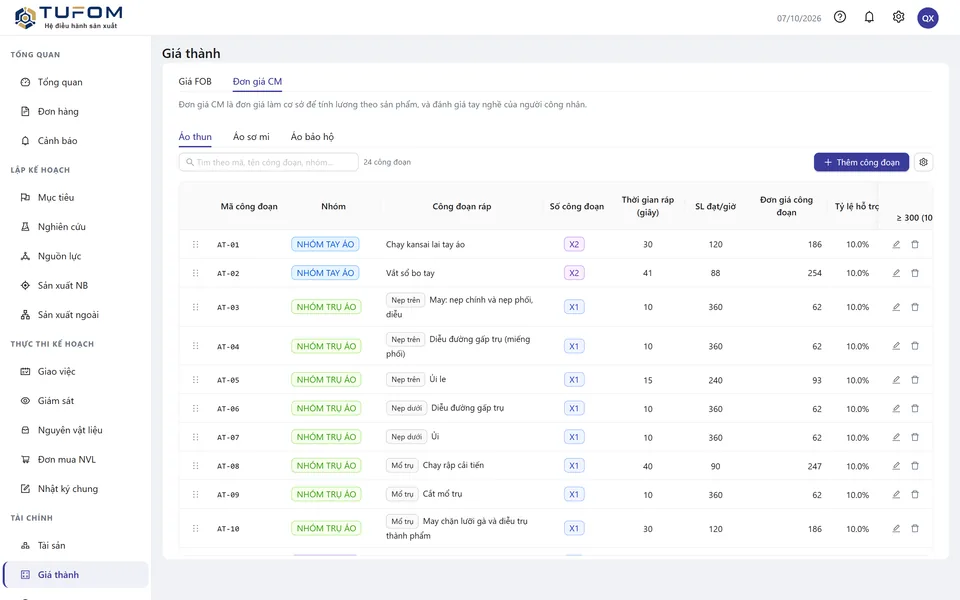Switch to the Giá FOB tab
The width and height of the screenshot is (960, 600).
coord(195,81)
